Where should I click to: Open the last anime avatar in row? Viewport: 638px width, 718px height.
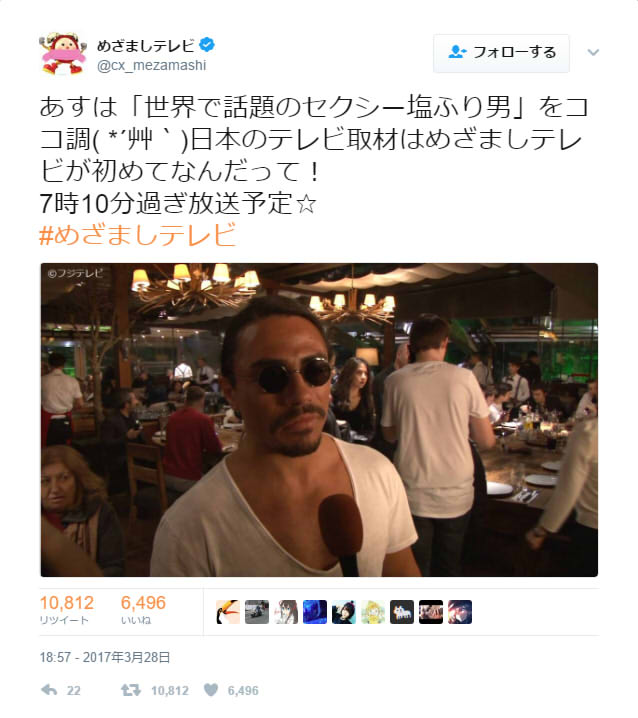(x=460, y=612)
